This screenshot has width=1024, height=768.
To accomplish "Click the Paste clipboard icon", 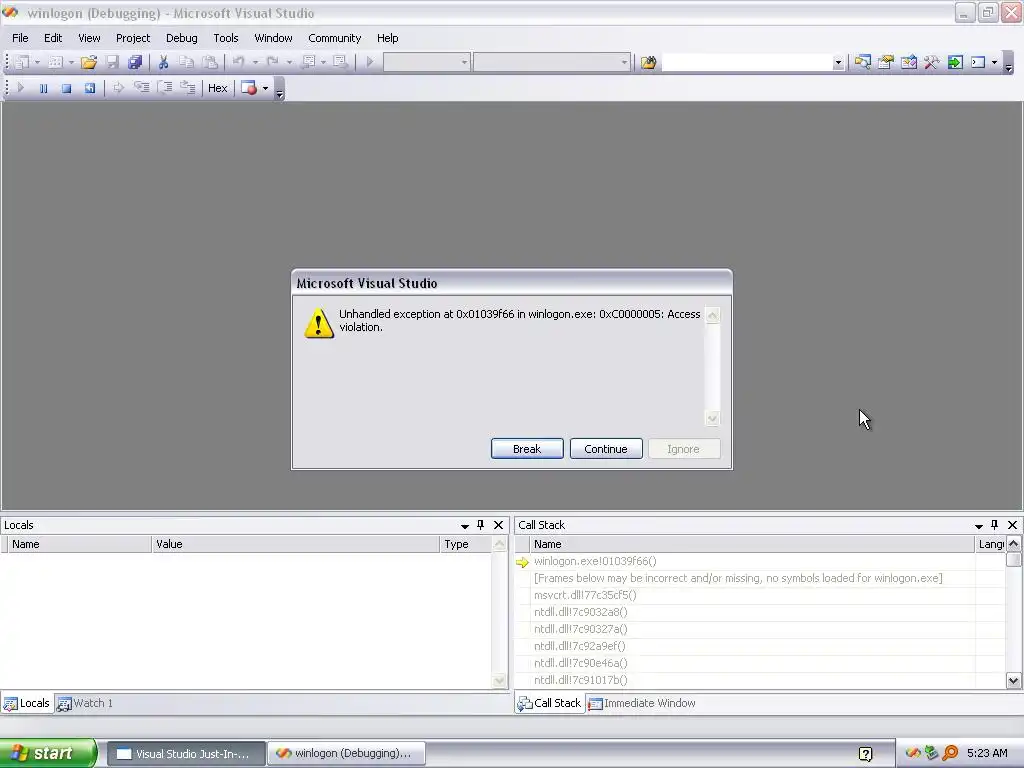I will coord(210,62).
